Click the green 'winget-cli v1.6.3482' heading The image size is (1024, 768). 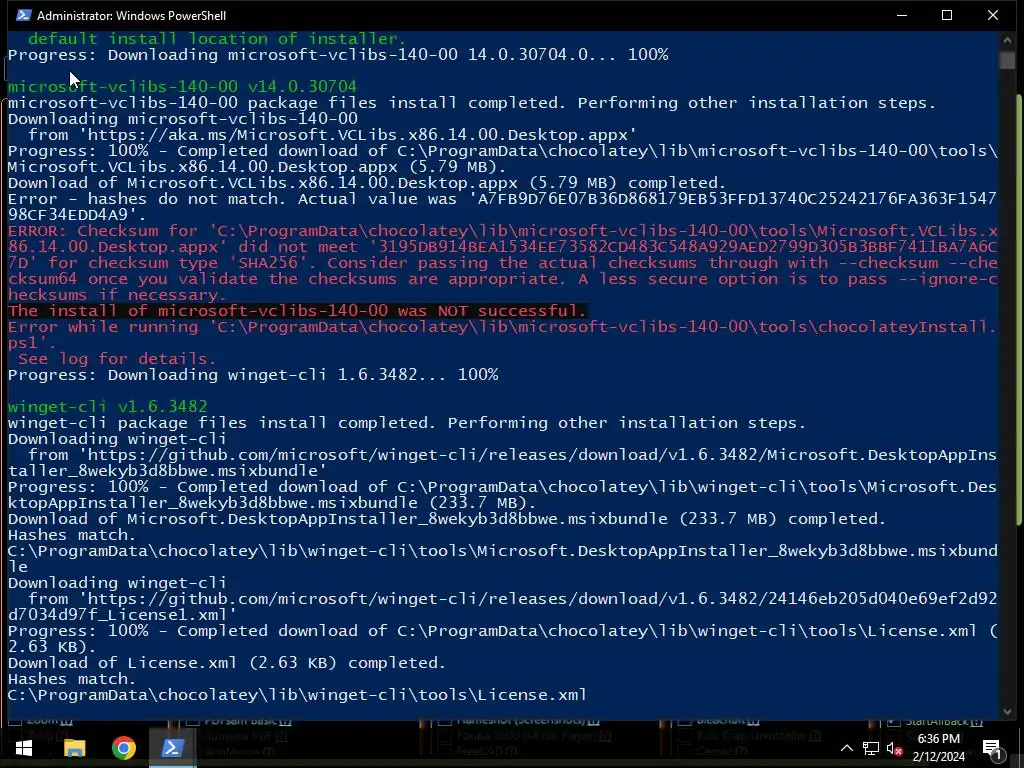[x=108, y=406]
